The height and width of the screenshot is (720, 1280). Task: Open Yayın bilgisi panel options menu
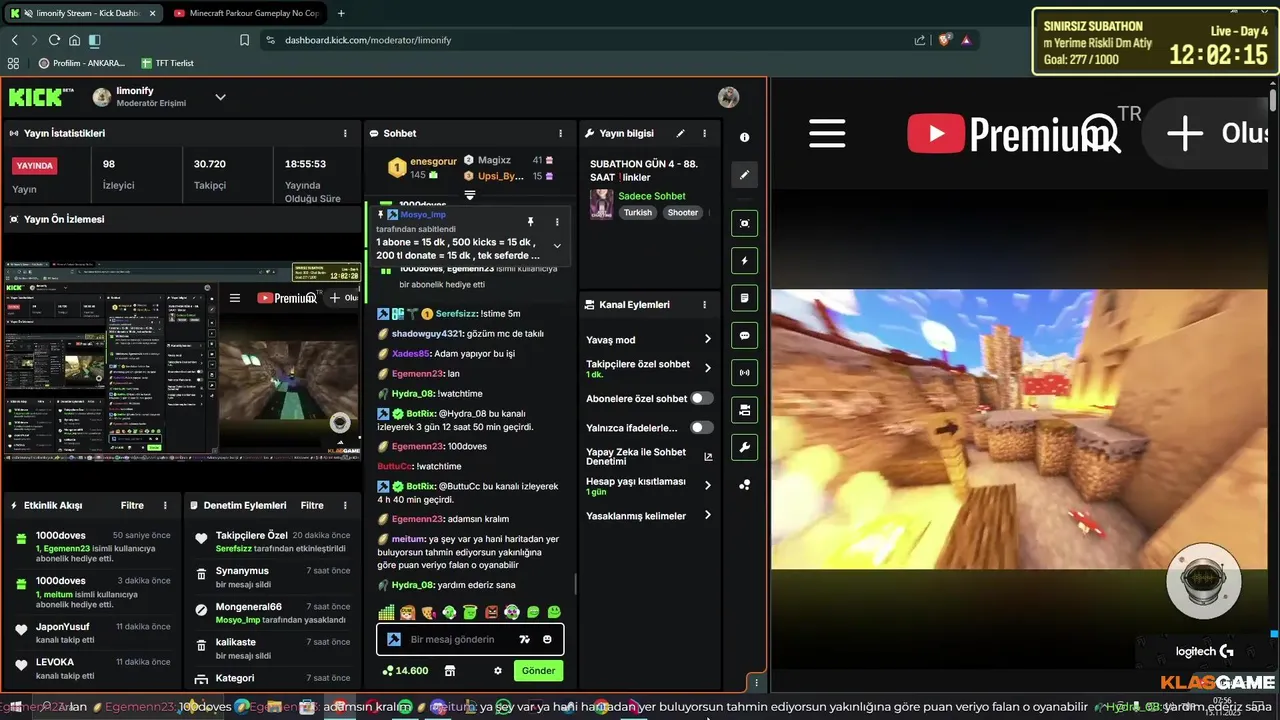point(705,133)
